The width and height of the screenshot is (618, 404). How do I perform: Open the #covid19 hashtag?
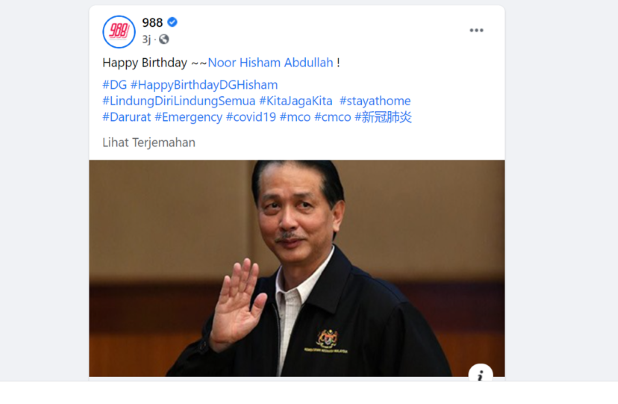click(x=251, y=117)
